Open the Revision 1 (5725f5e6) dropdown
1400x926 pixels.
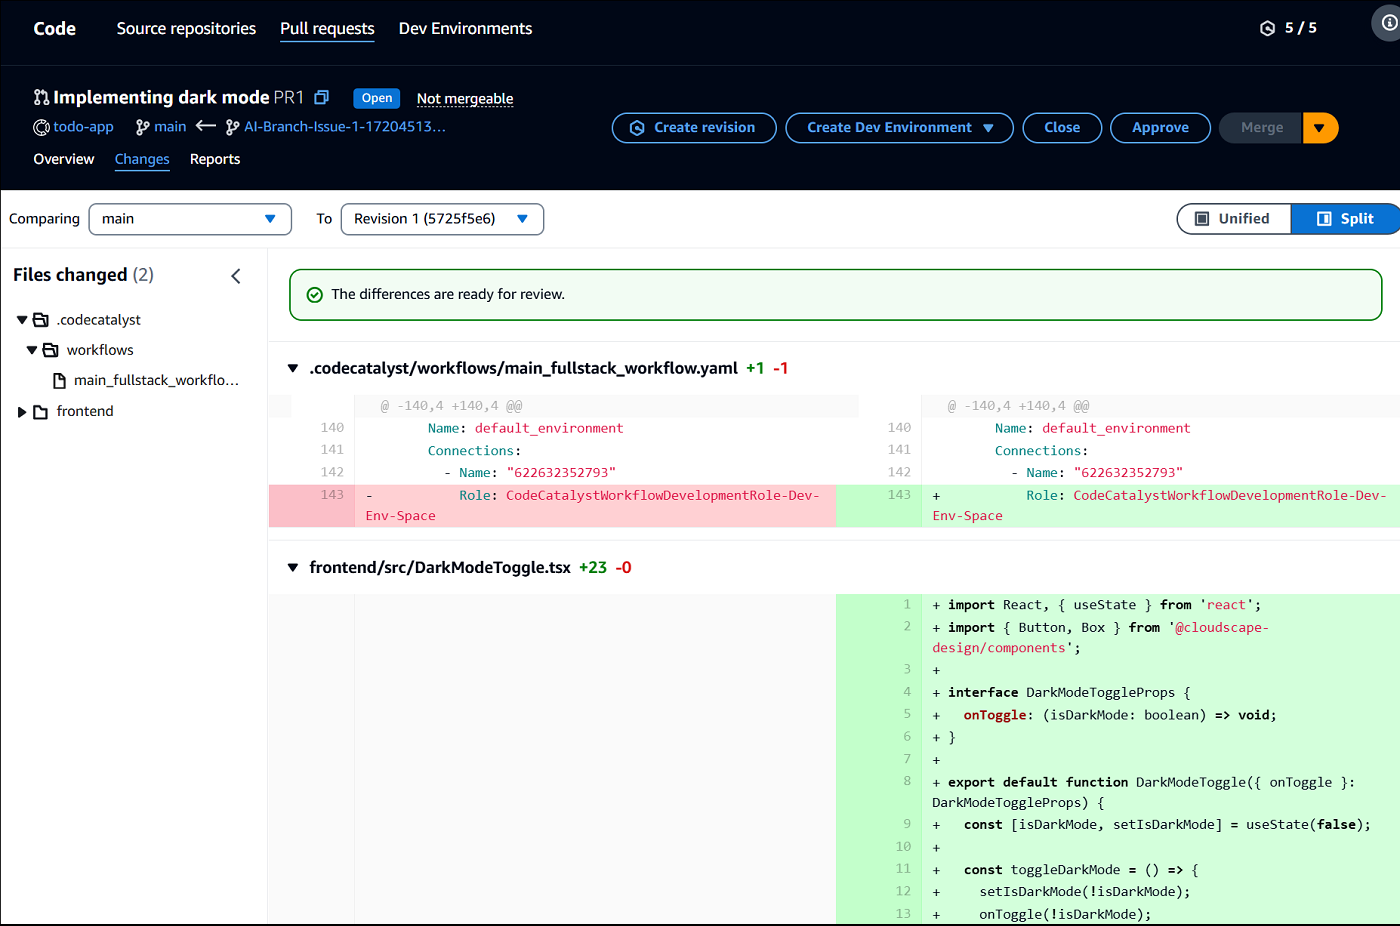click(442, 219)
